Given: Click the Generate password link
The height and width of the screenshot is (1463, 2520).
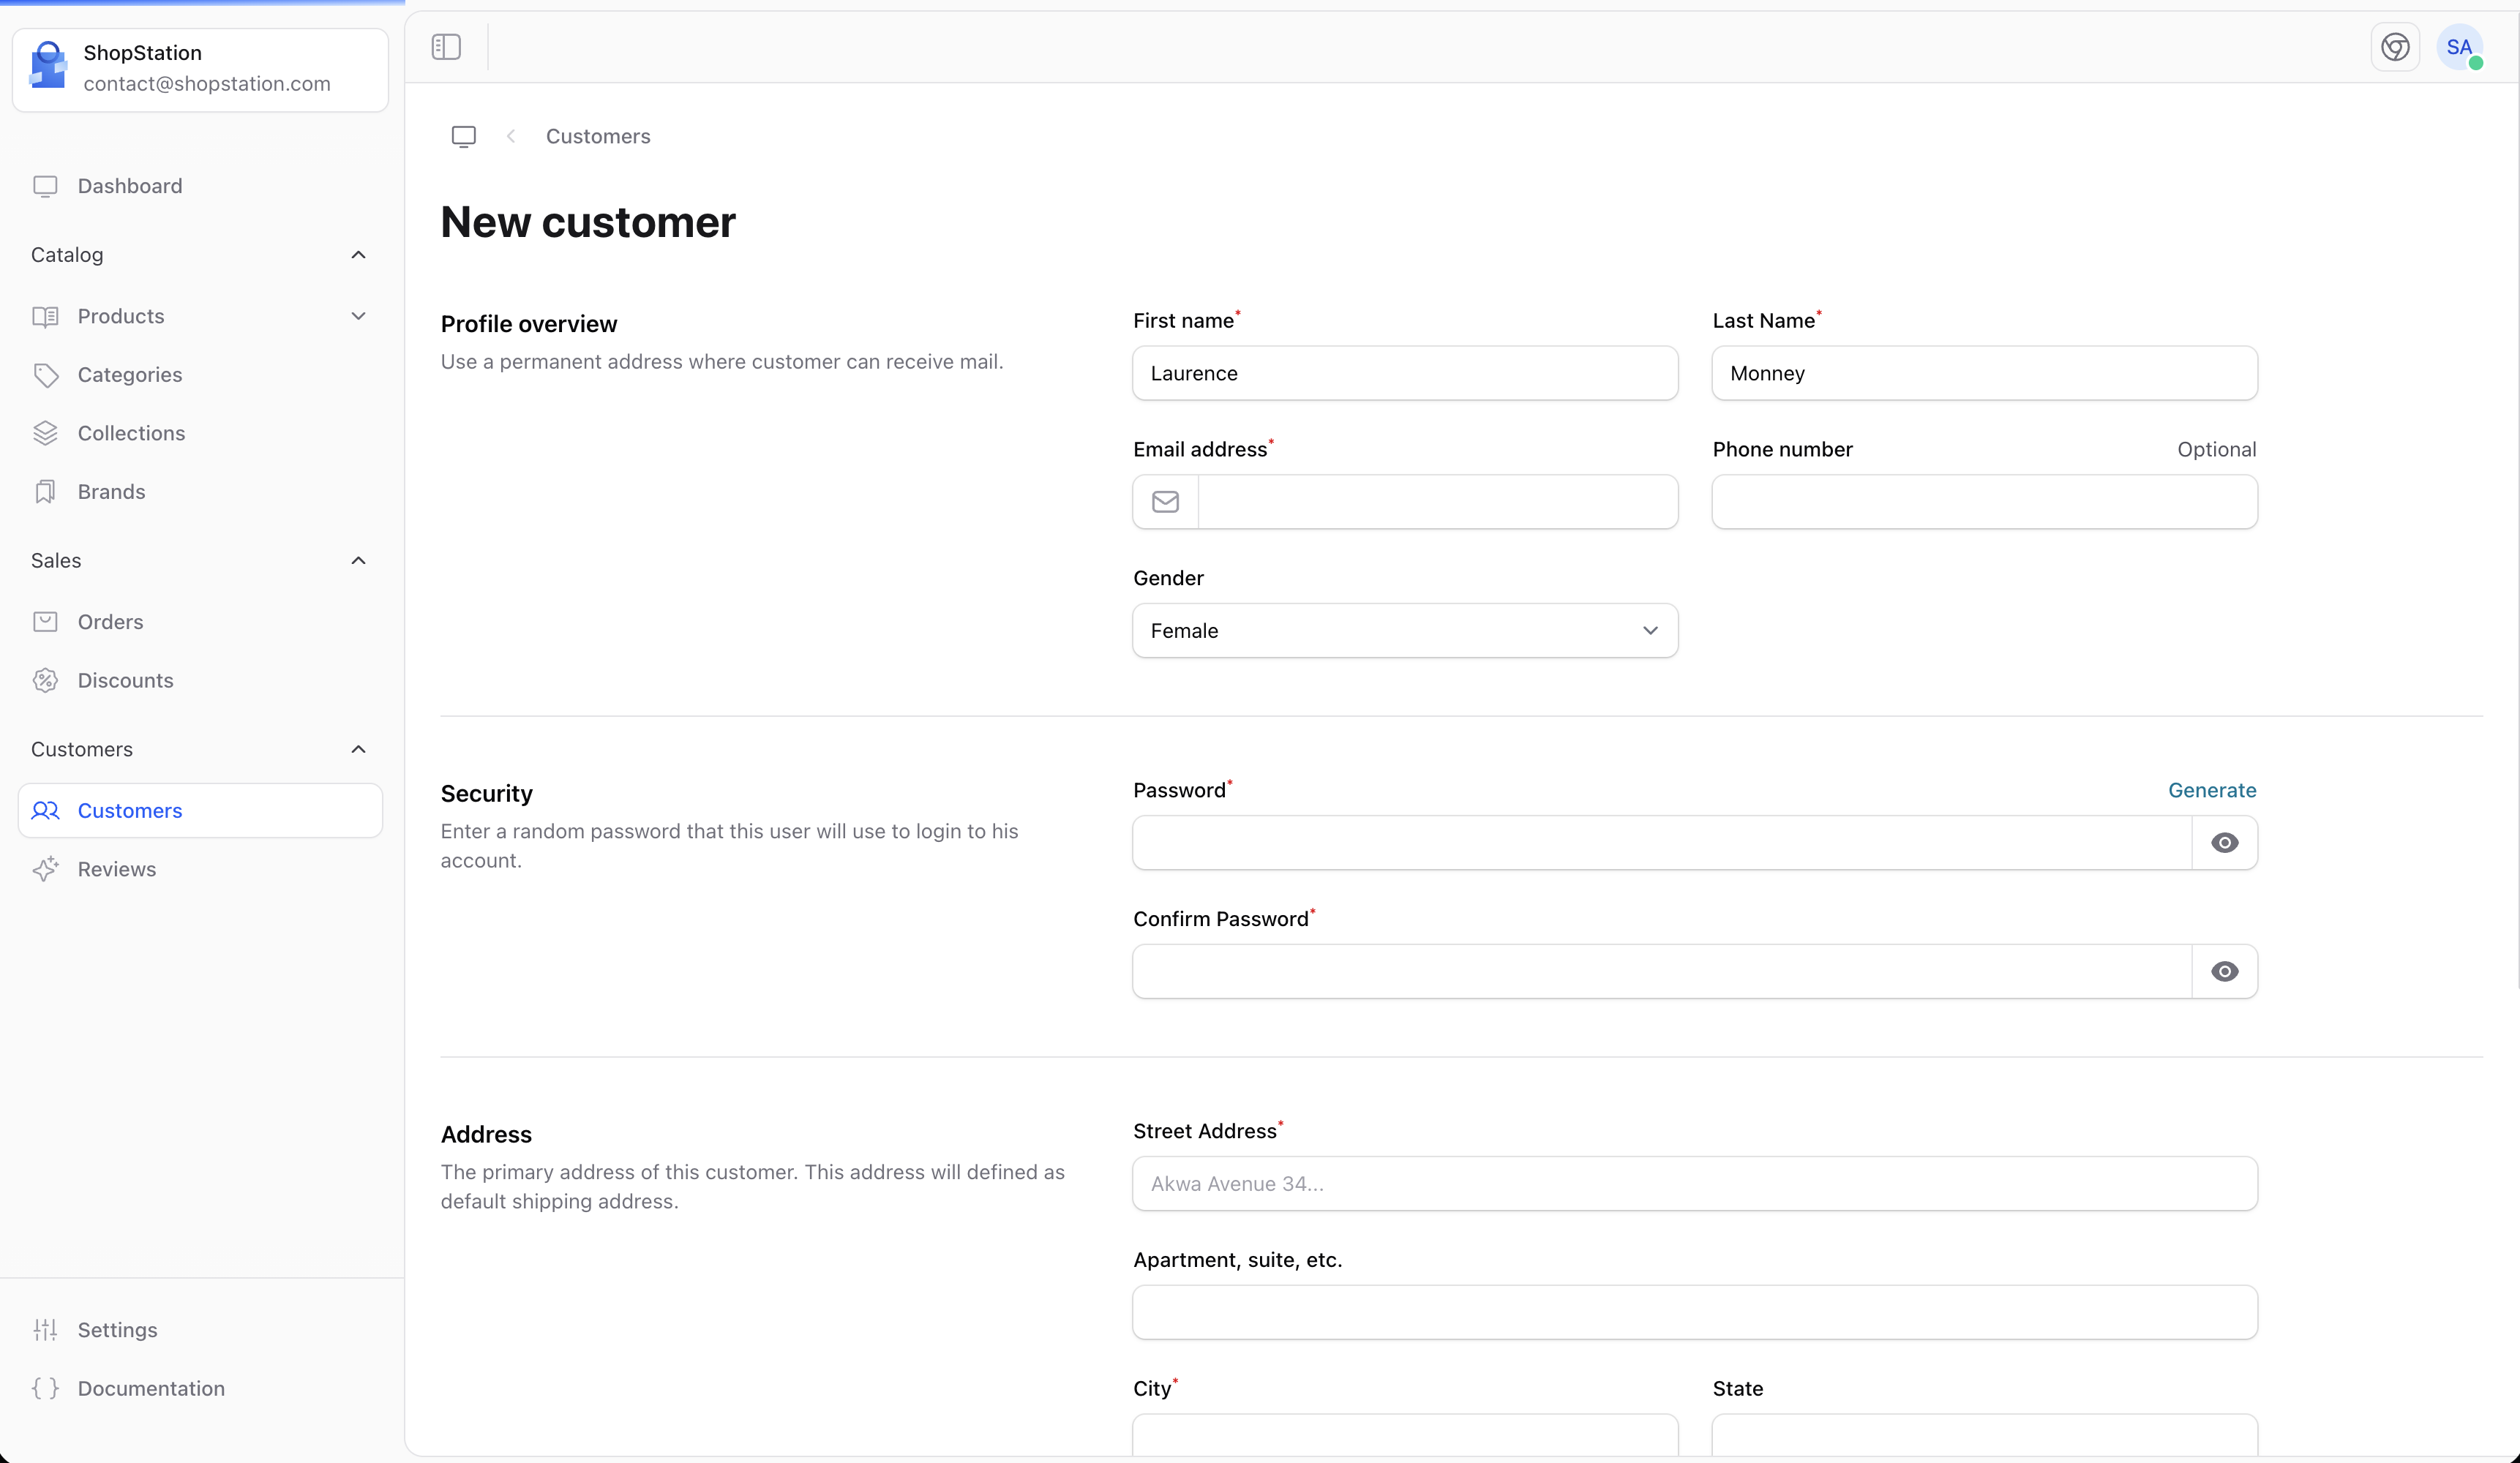Looking at the screenshot, I should pos(2211,790).
